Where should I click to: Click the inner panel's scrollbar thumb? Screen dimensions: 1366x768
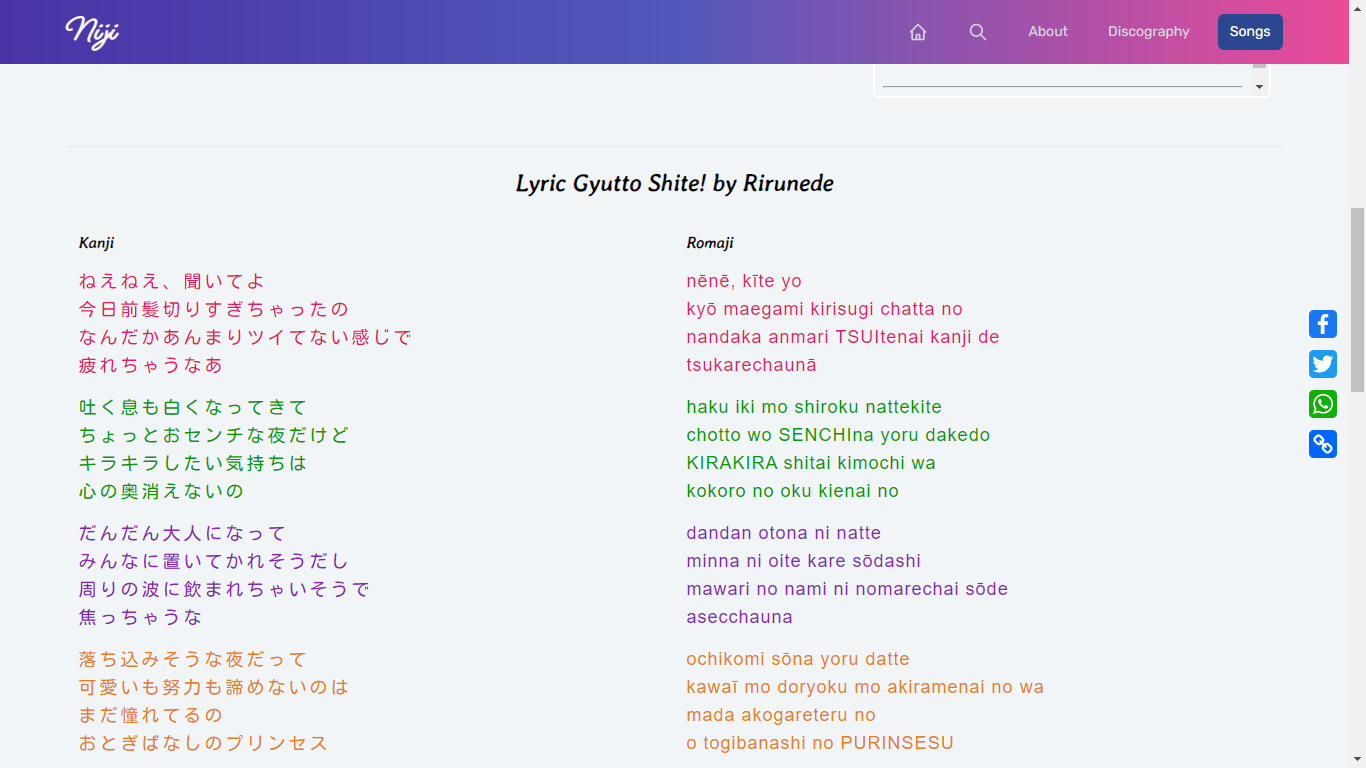pyautogui.click(x=1259, y=66)
